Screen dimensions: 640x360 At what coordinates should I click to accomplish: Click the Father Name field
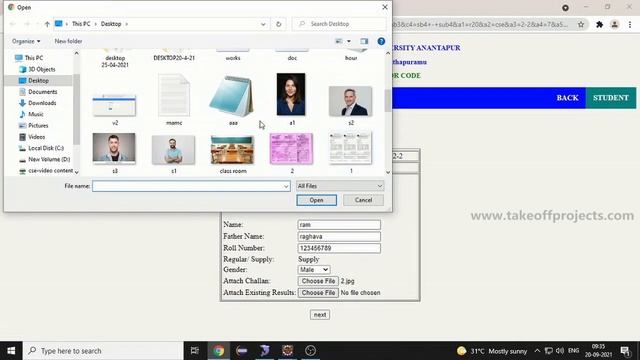point(339,237)
